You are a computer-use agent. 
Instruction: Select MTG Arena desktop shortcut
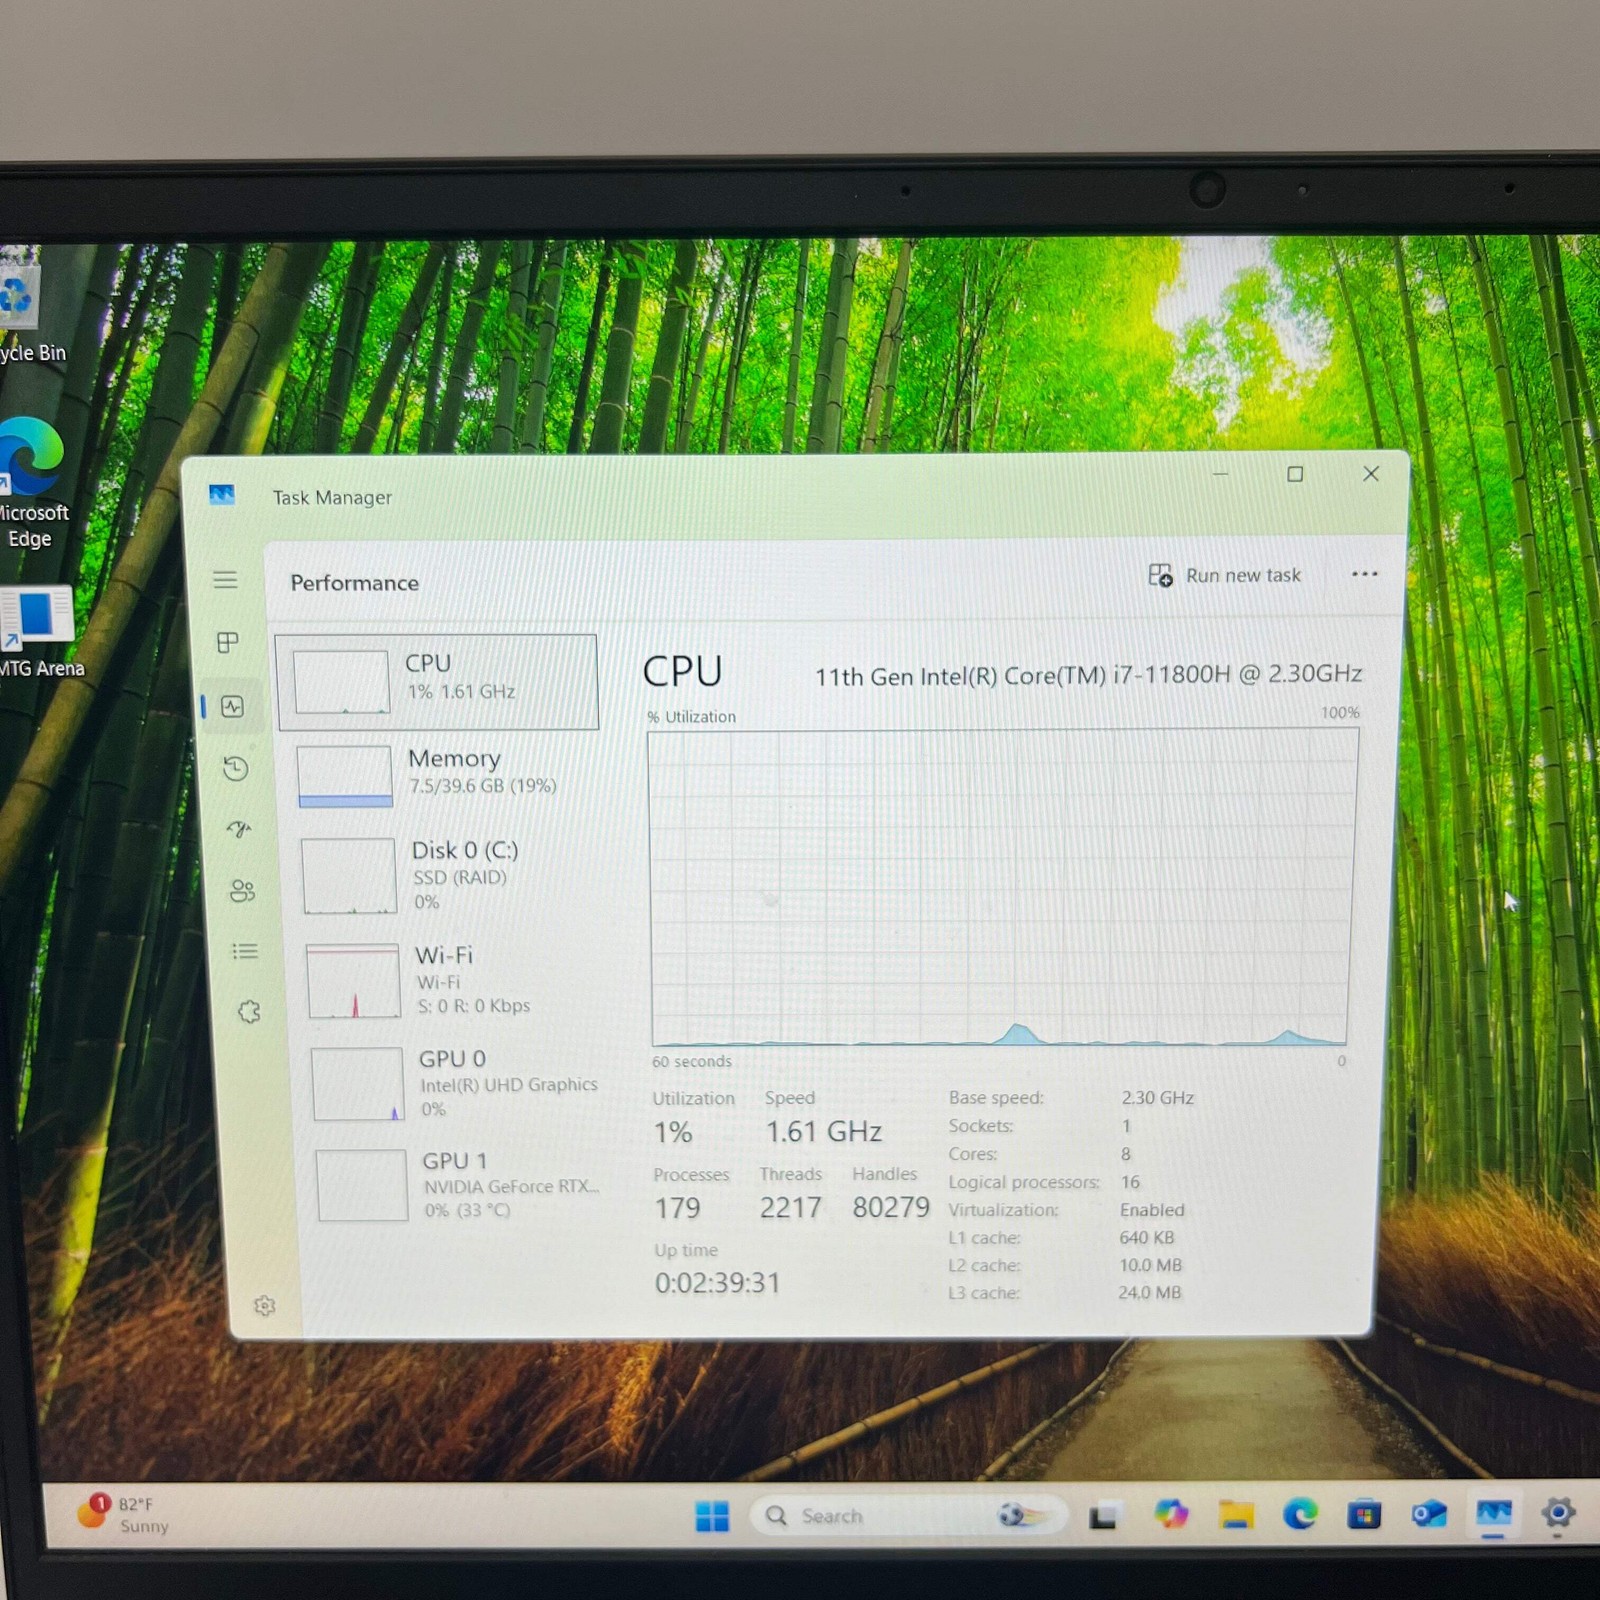[38, 632]
